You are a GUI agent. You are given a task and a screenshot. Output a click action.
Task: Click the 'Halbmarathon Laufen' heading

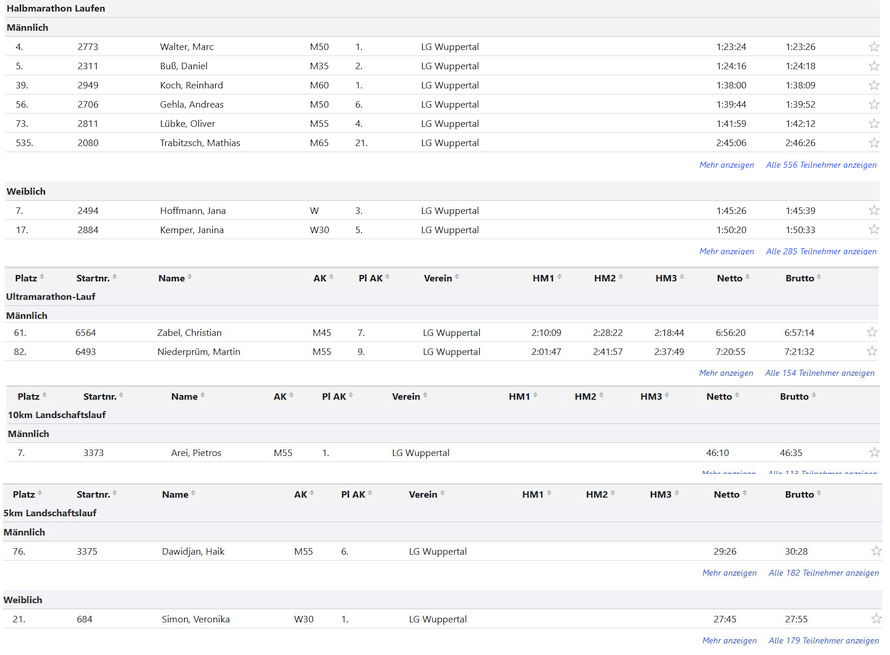[x=56, y=9]
